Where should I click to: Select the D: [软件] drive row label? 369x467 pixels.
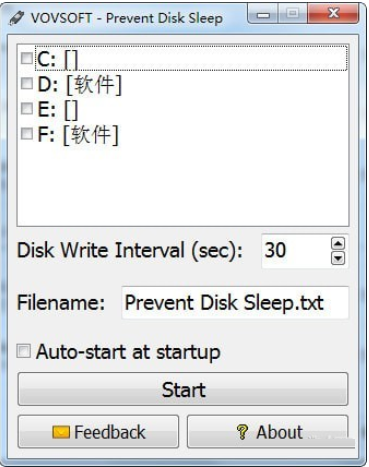pos(79,84)
